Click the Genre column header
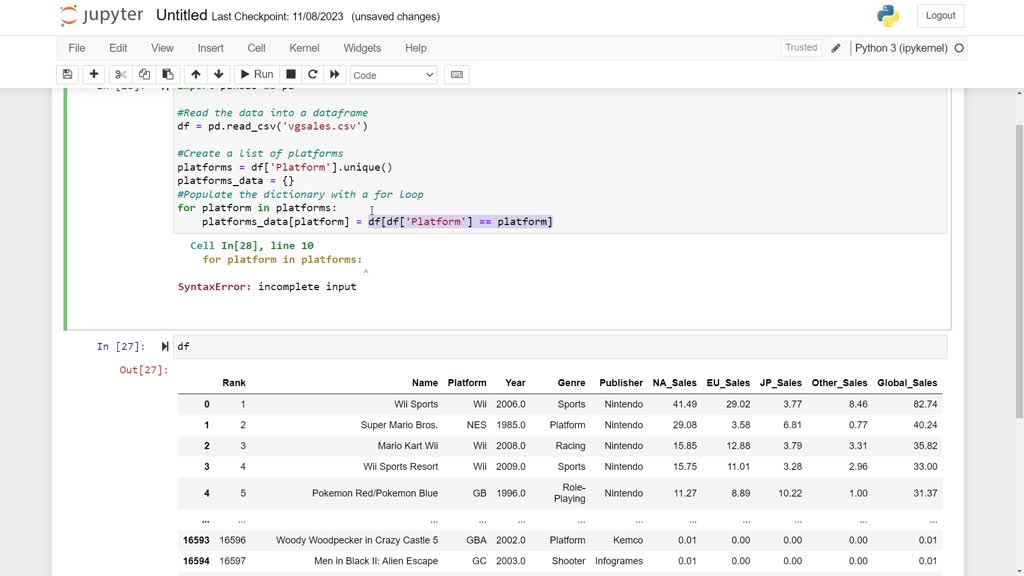Screen dimensions: 1024x576 pyautogui.click(x=571, y=383)
